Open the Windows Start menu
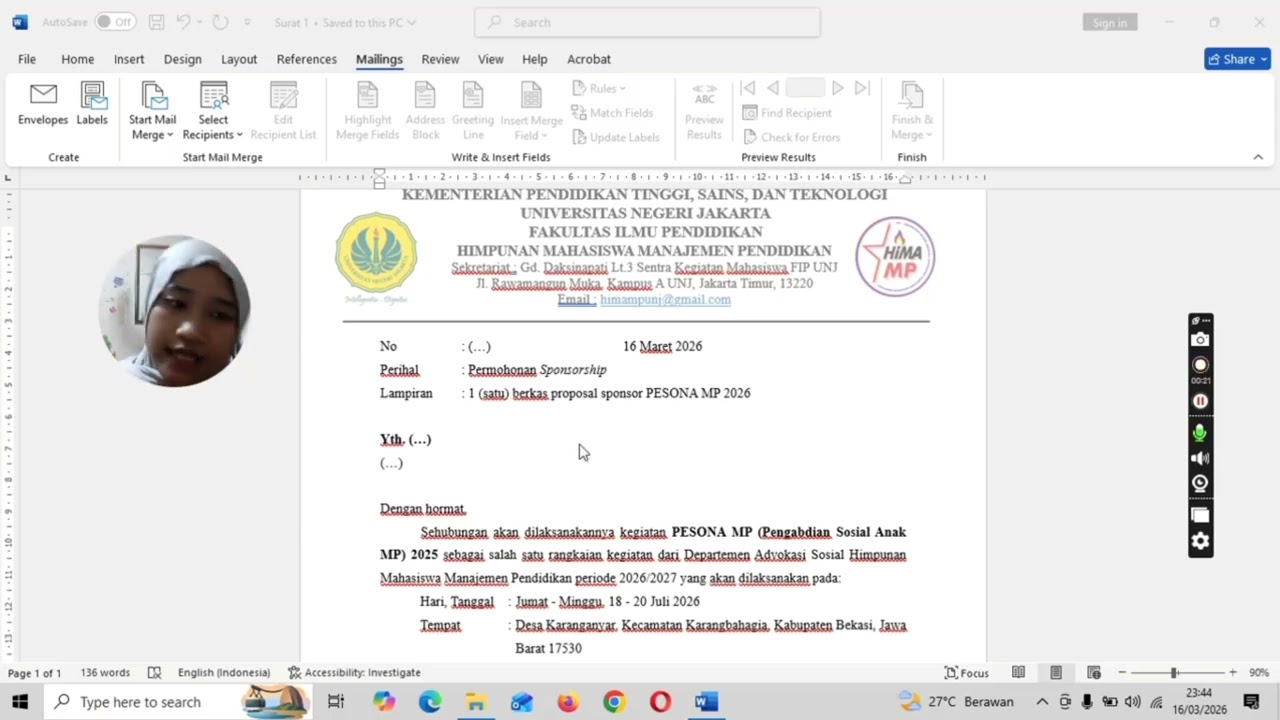The height and width of the screenshot is (720, 1280). point(20,702)
